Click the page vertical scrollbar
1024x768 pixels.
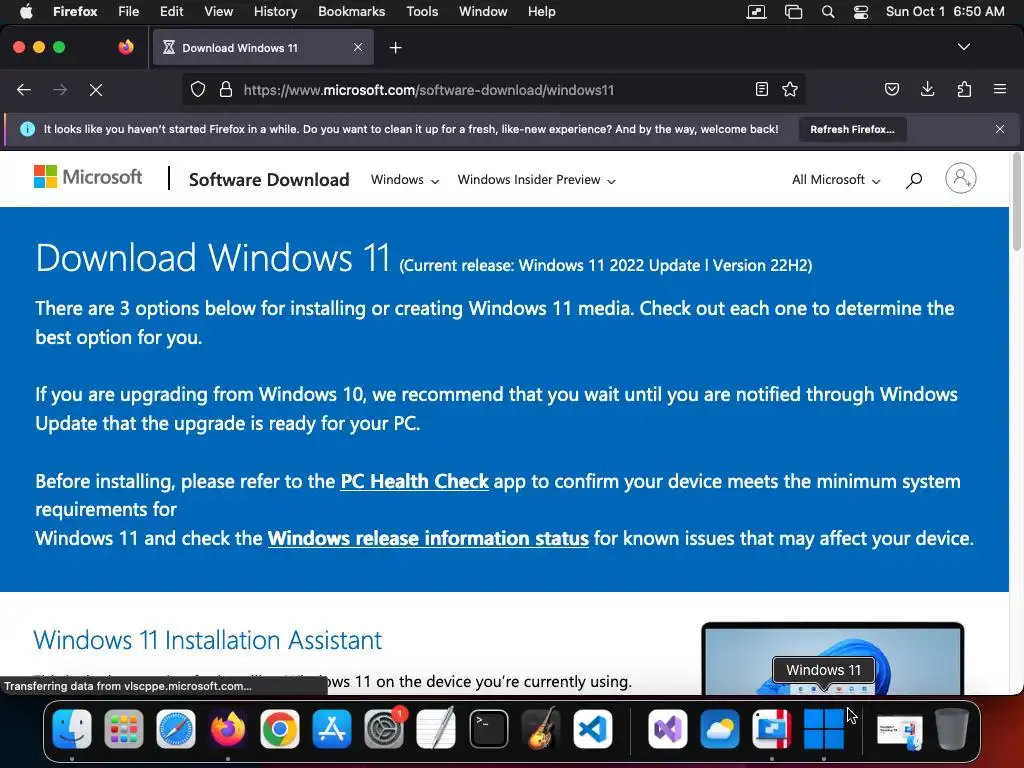[x=1016, y=202]
